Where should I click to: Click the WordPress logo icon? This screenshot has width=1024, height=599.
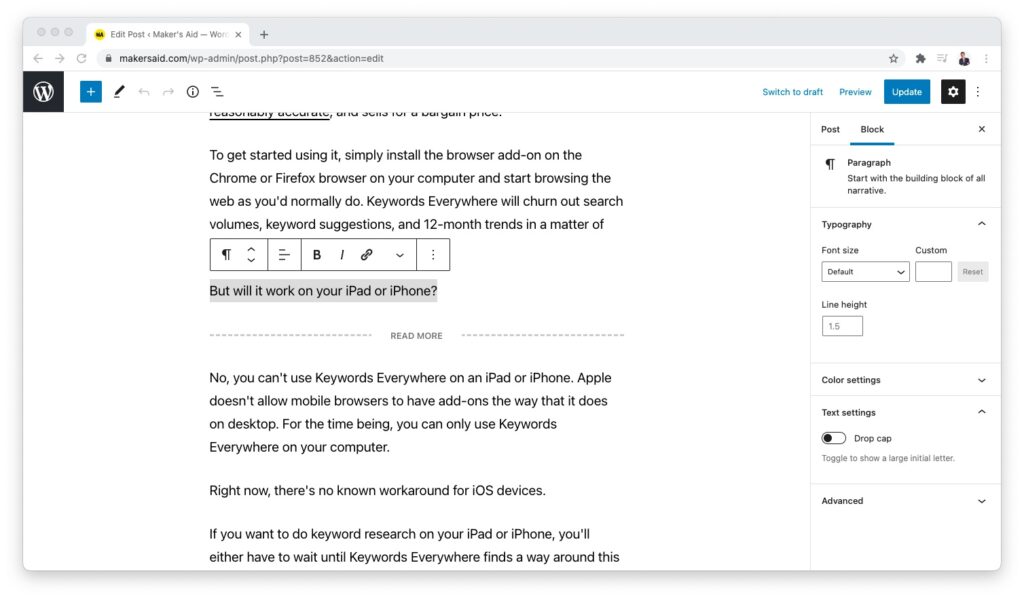43,91
